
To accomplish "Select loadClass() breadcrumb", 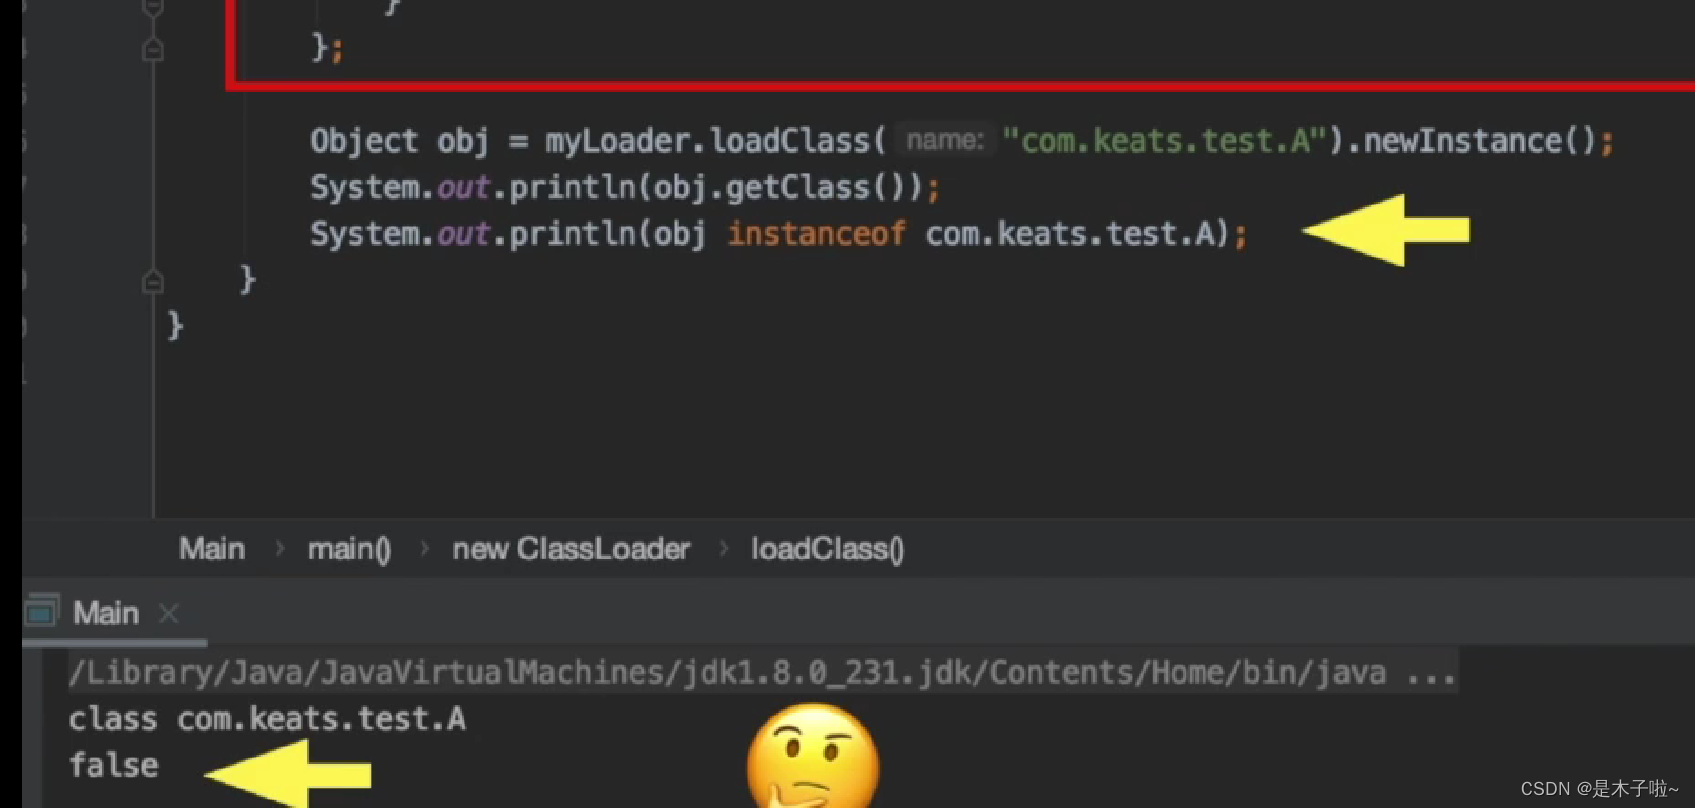I will coord(827,549).
